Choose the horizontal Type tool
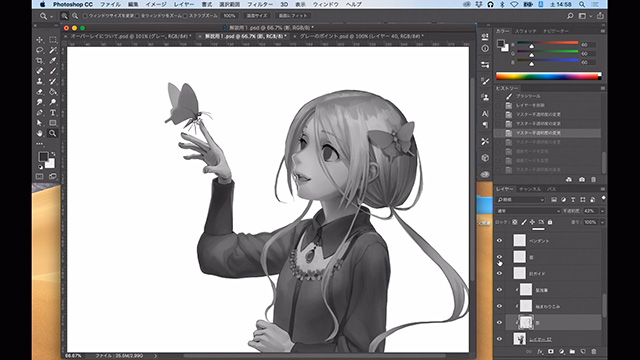 click(53, 113)
